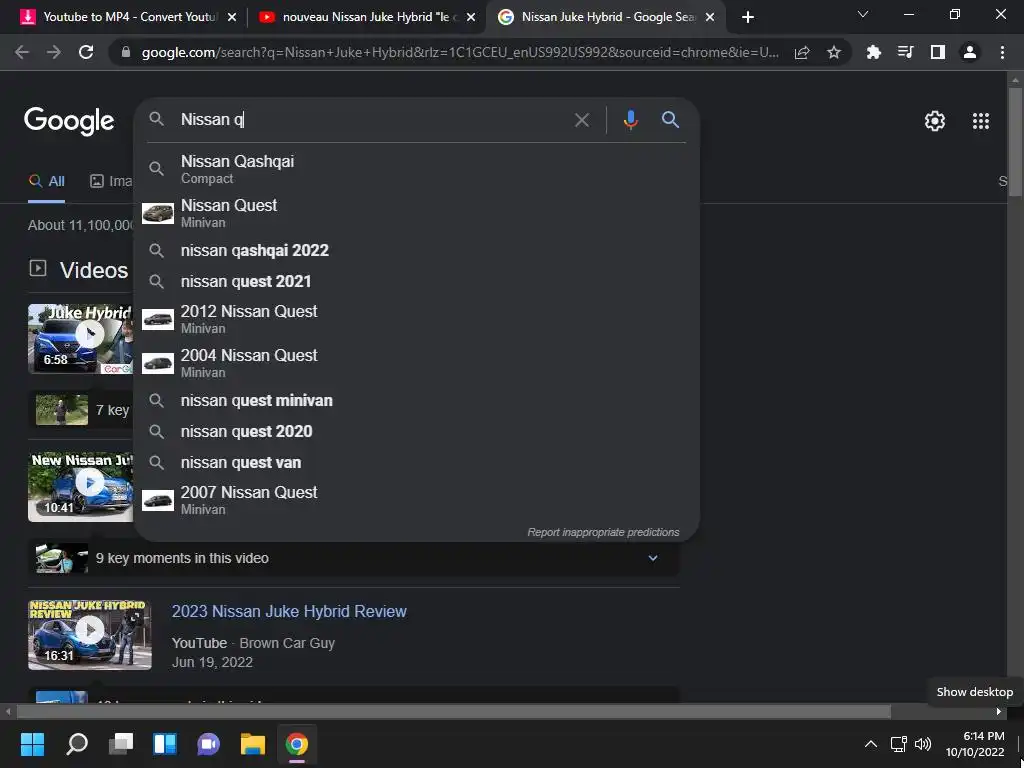Open the Windows Start menu

click(x=32, y=744)
